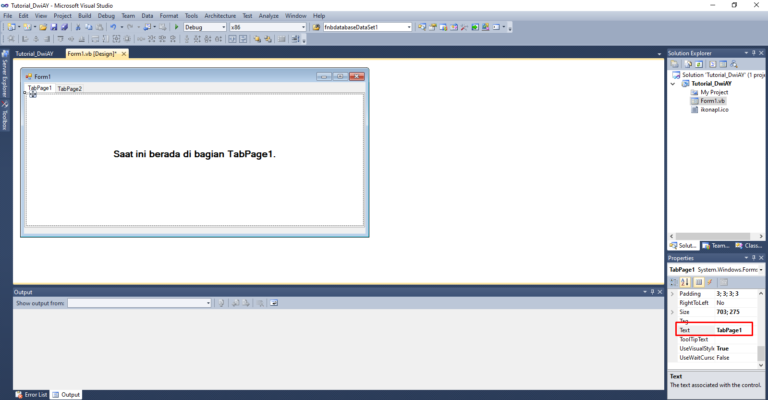
Task: Switch to the Team Explorer panel tab
Action: click(x=716, y=246)
